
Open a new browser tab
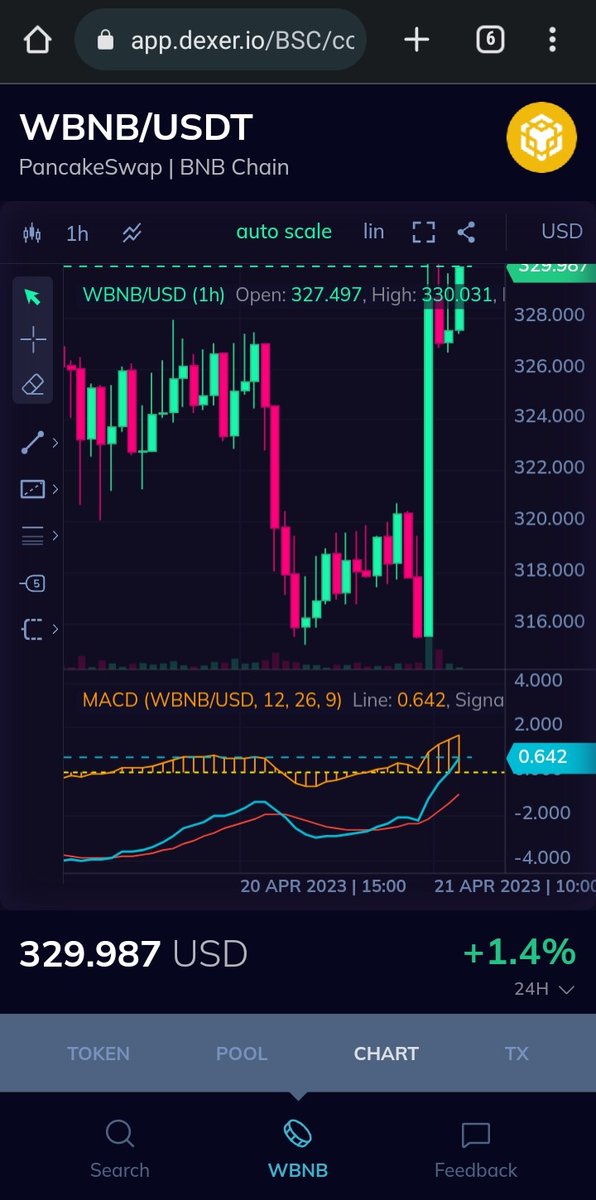click(416, 40)
